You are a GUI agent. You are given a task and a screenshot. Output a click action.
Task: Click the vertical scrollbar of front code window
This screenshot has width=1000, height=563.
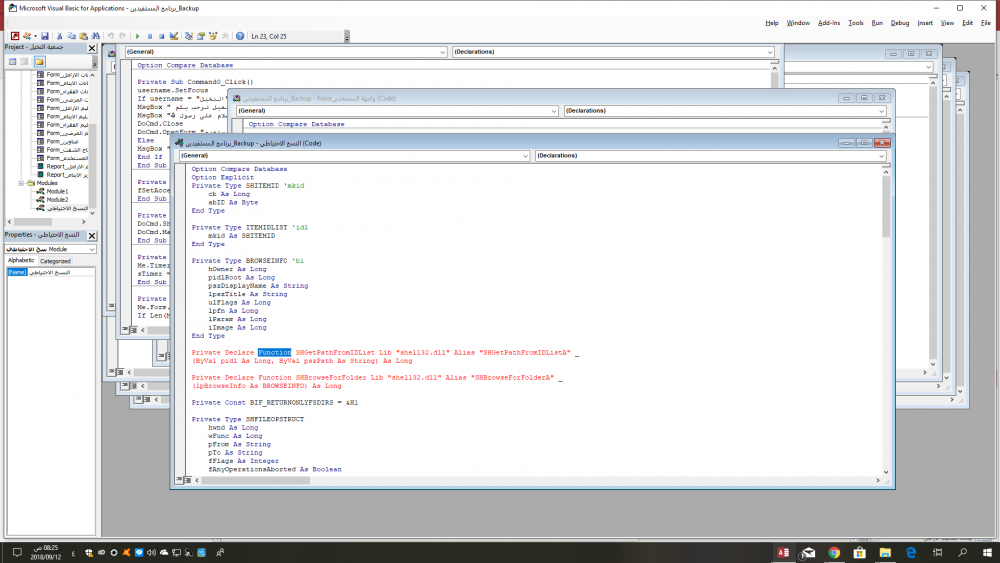click(886, 322)
